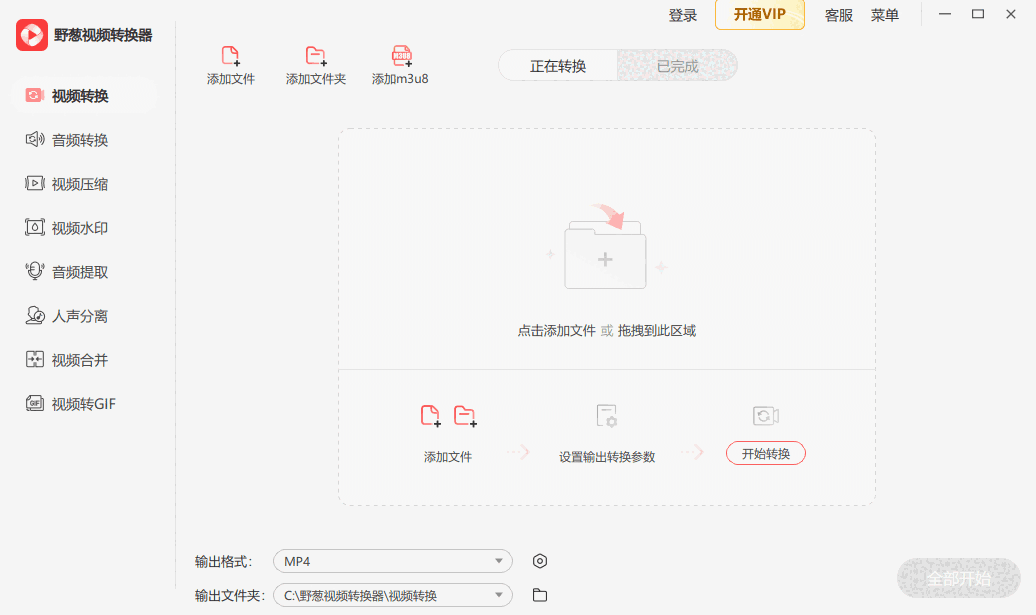The image size is (1036, 615).
Task: Open 人声分离 vocal separation tool
Action: tap(80, 316)
